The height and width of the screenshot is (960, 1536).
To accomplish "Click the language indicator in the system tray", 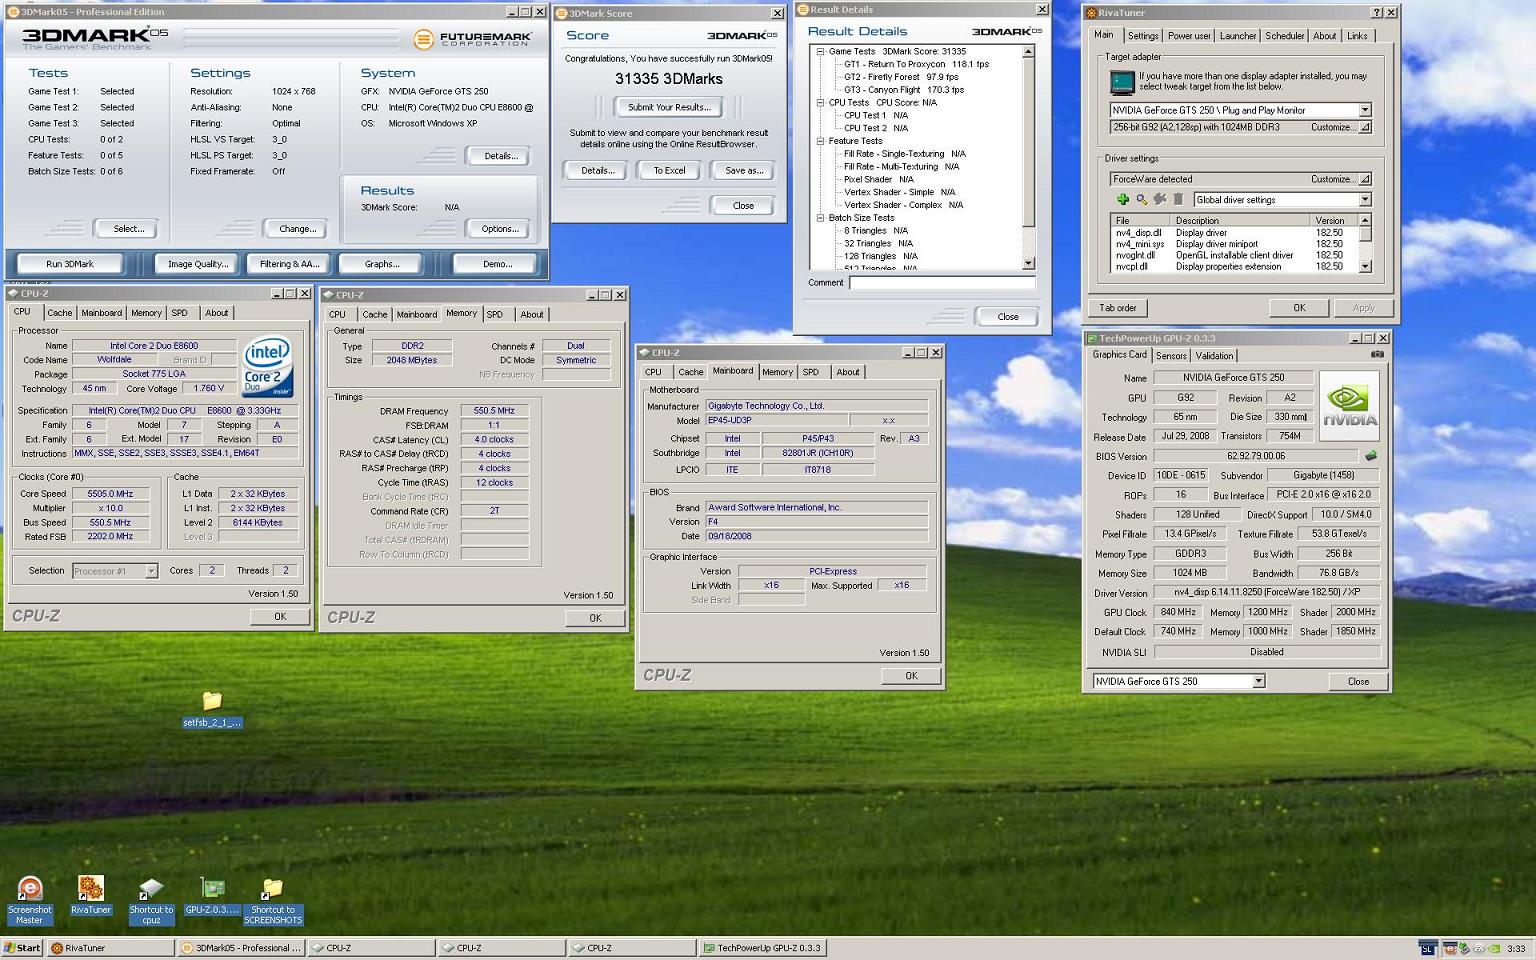I will 1427,949.
